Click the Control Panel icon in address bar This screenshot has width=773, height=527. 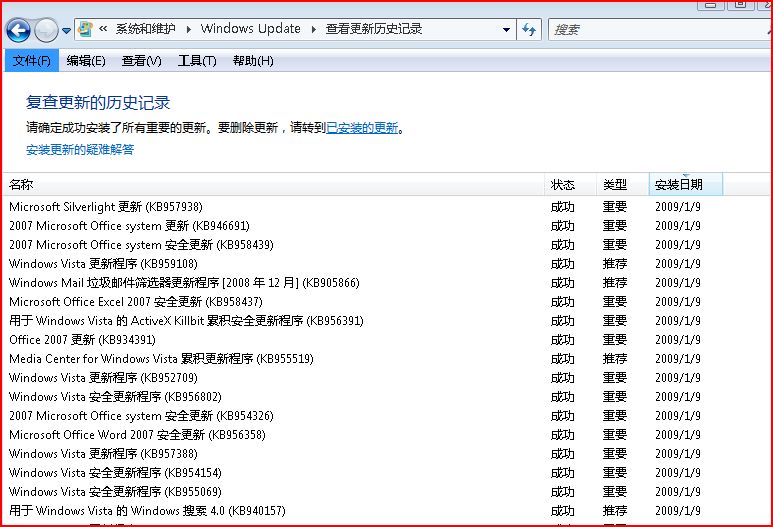click(85, 29)
